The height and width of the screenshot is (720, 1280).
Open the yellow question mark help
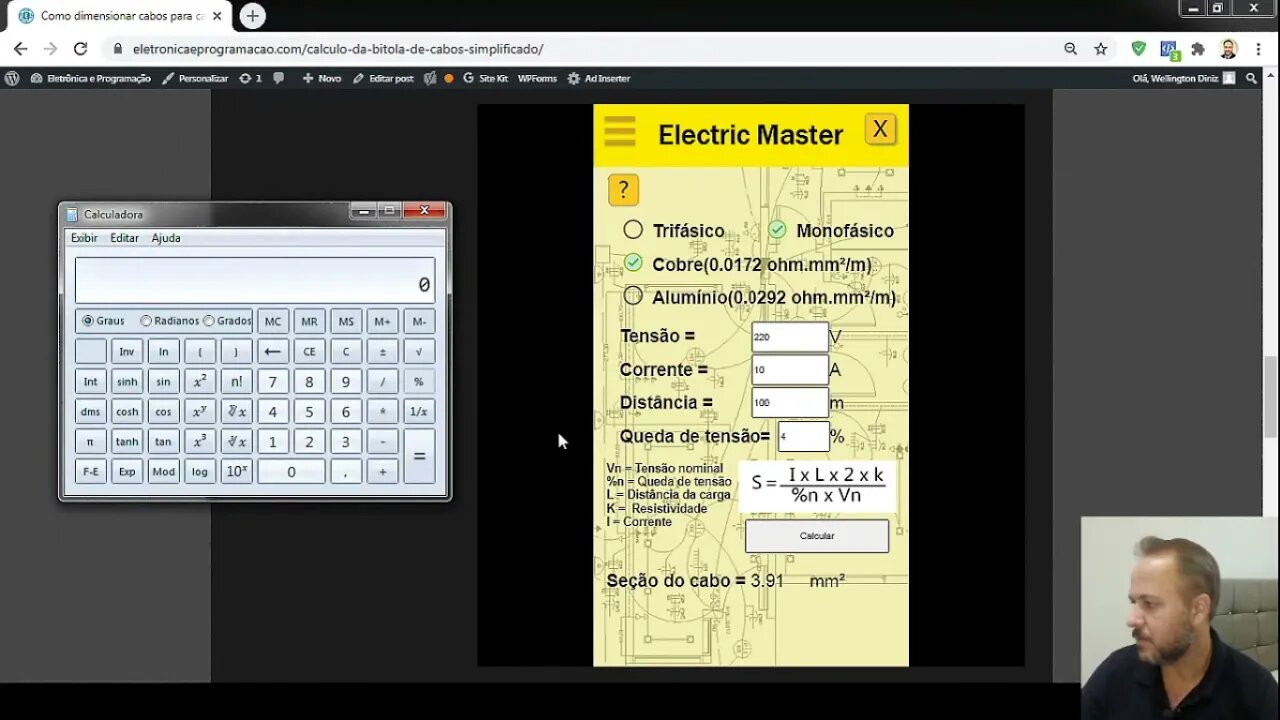623,190
